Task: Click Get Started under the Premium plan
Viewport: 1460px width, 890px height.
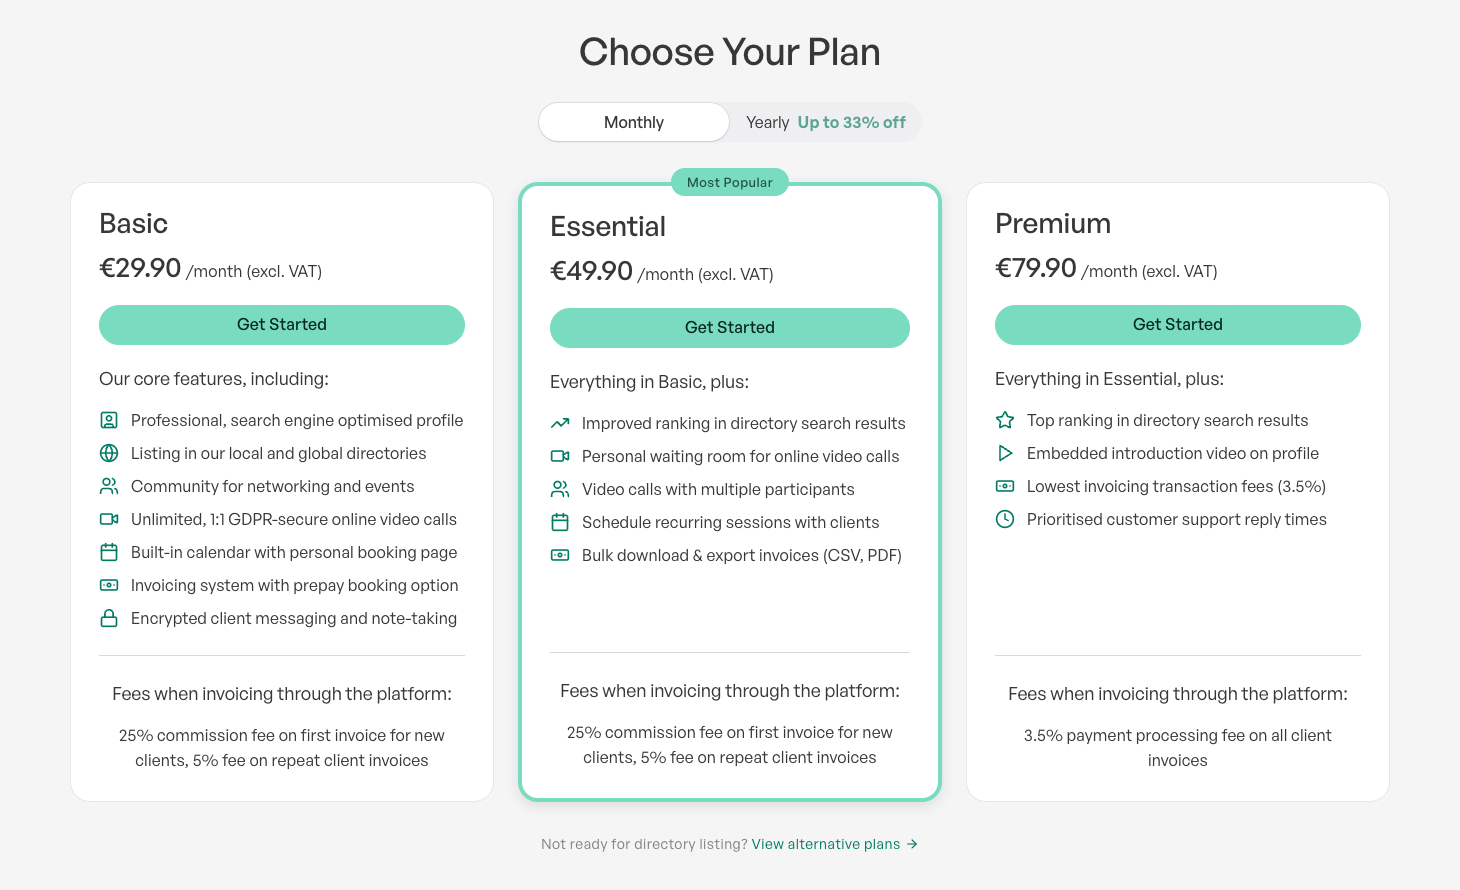Action: [1178, 325]
